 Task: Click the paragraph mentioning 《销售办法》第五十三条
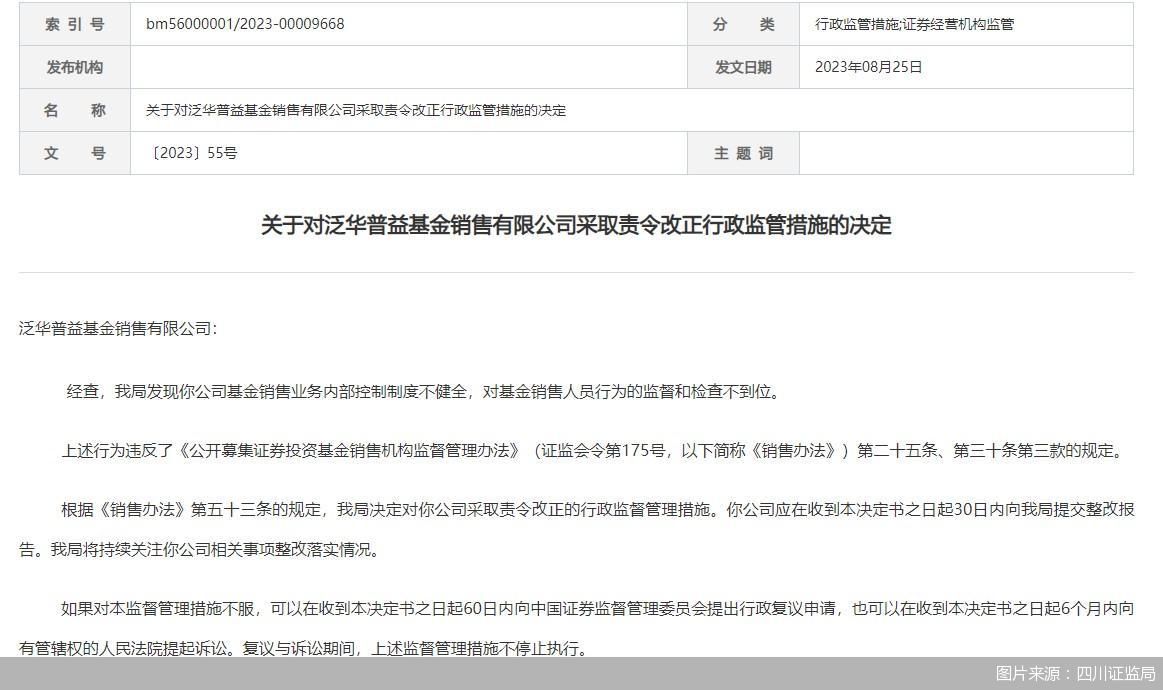pos(576,525)
